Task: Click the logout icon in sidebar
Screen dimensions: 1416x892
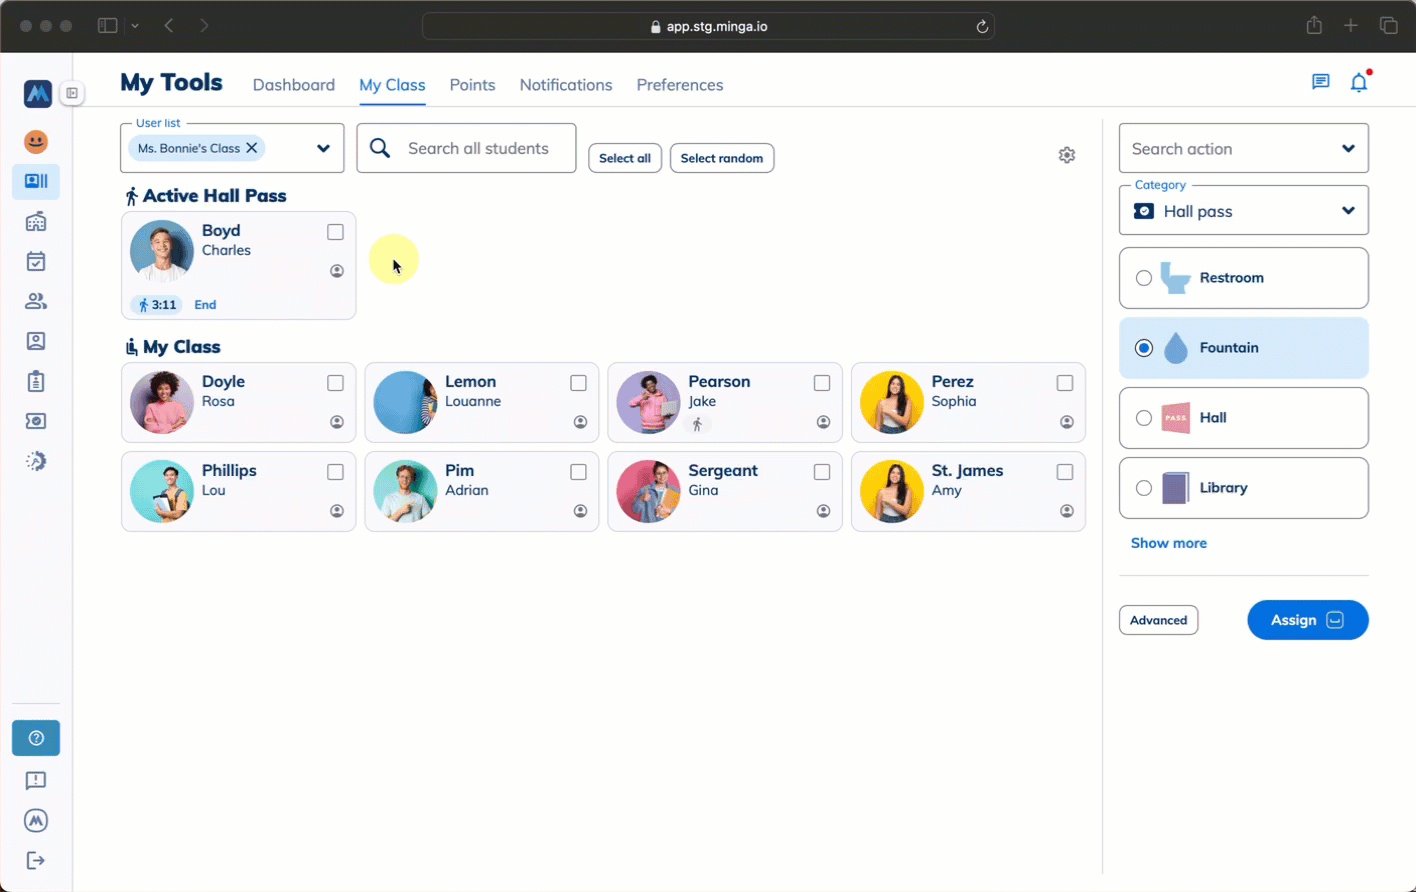Action: coord(36,860)
